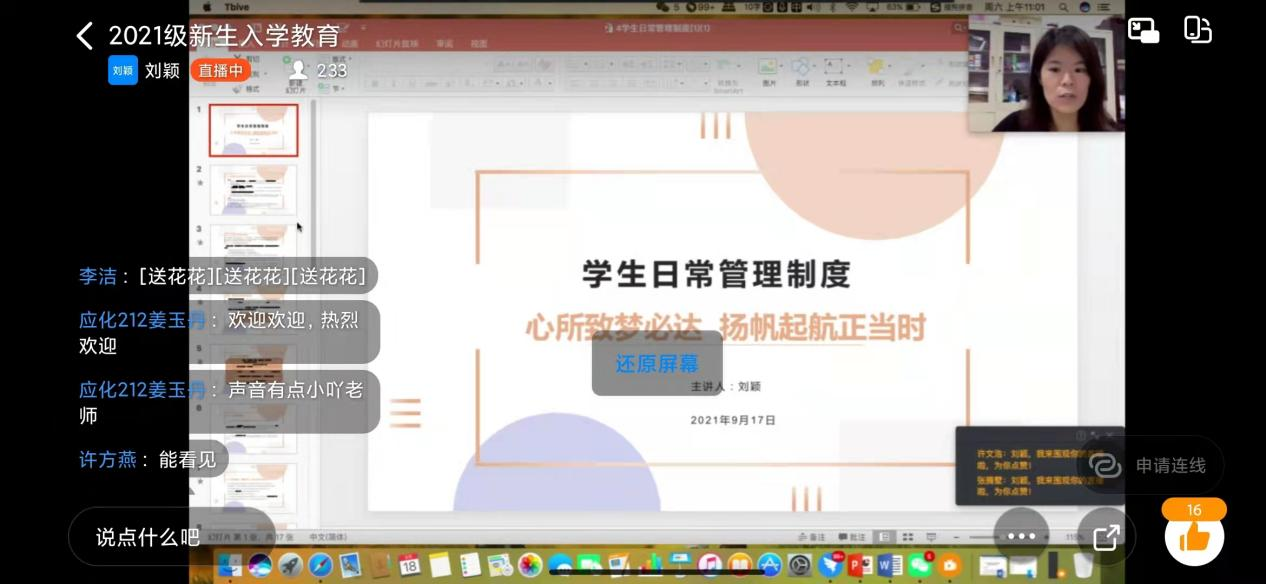
Task: Tap the 刘颖 host avatar badge
Action: 123,70
